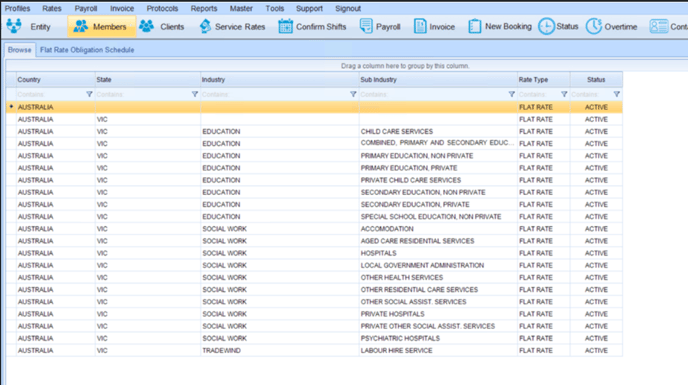Sort by the Sub Industry column header
Screen dimensions: 688x385
tap(438, 79)
